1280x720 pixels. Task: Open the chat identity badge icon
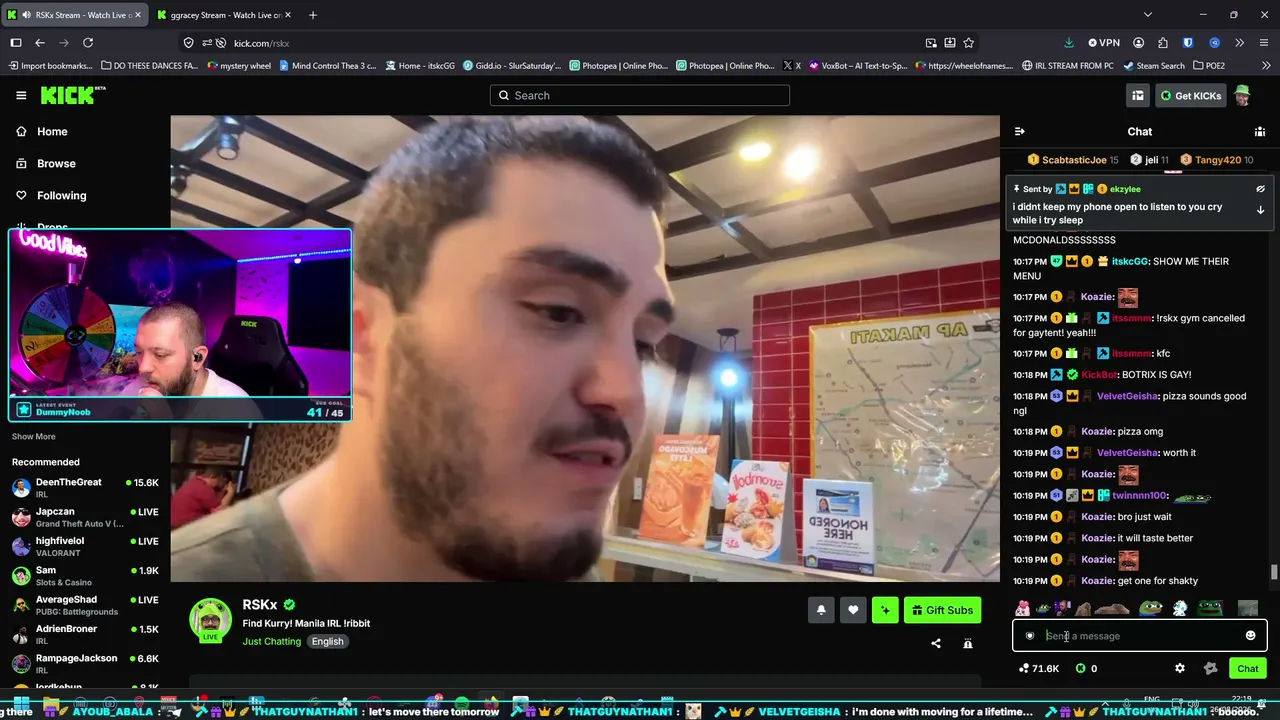click(1030, 636)
